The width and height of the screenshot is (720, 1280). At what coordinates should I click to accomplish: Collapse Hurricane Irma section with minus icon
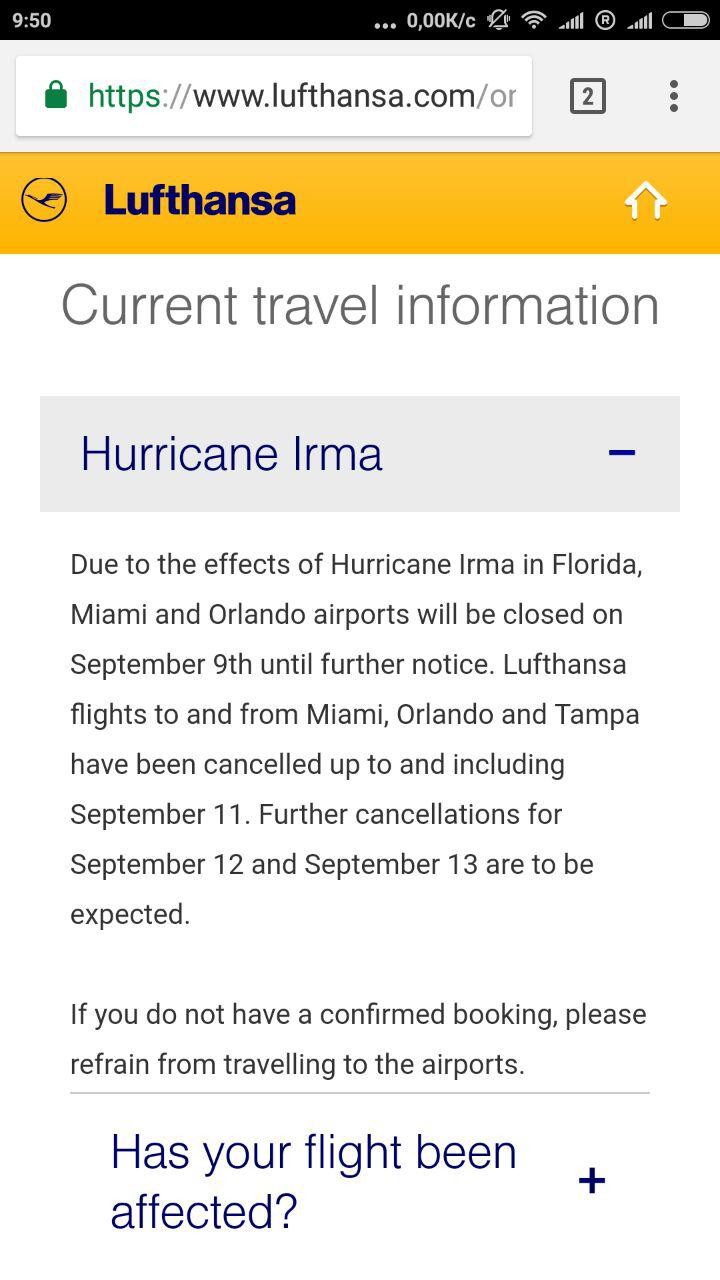(622, 453)
